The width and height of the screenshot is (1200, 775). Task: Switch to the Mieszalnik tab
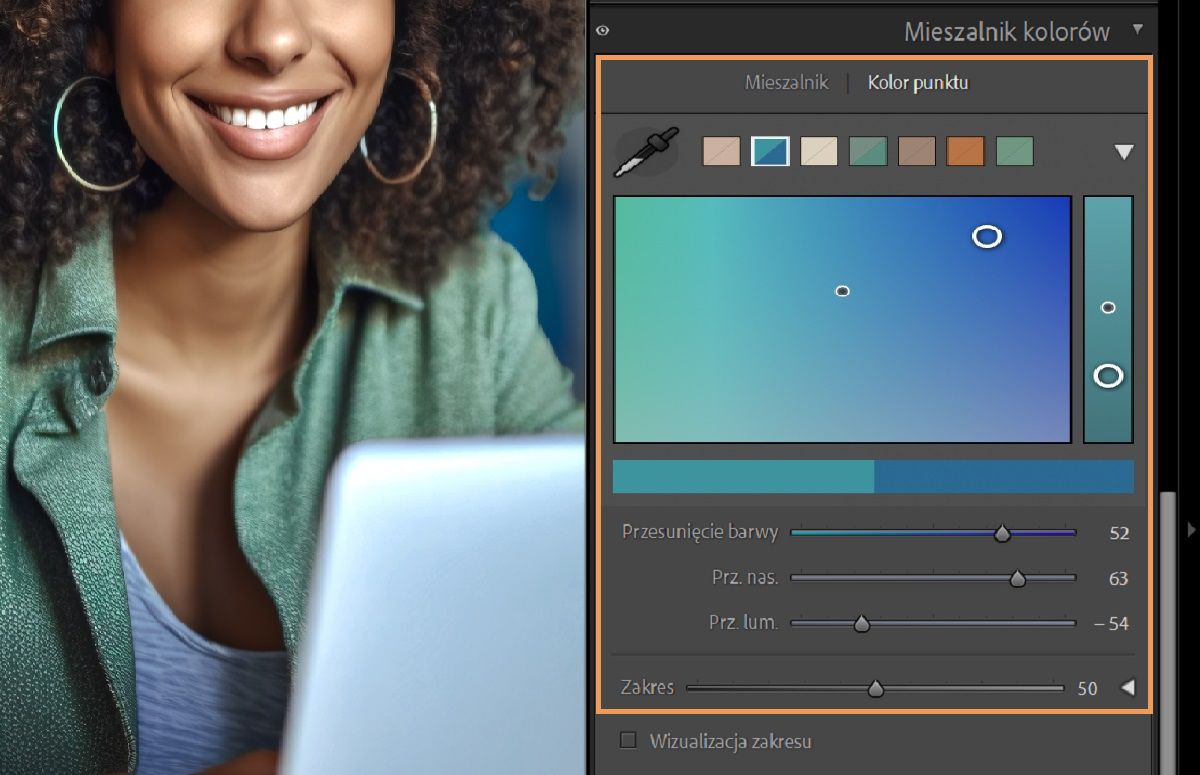(x=787, y=83)
